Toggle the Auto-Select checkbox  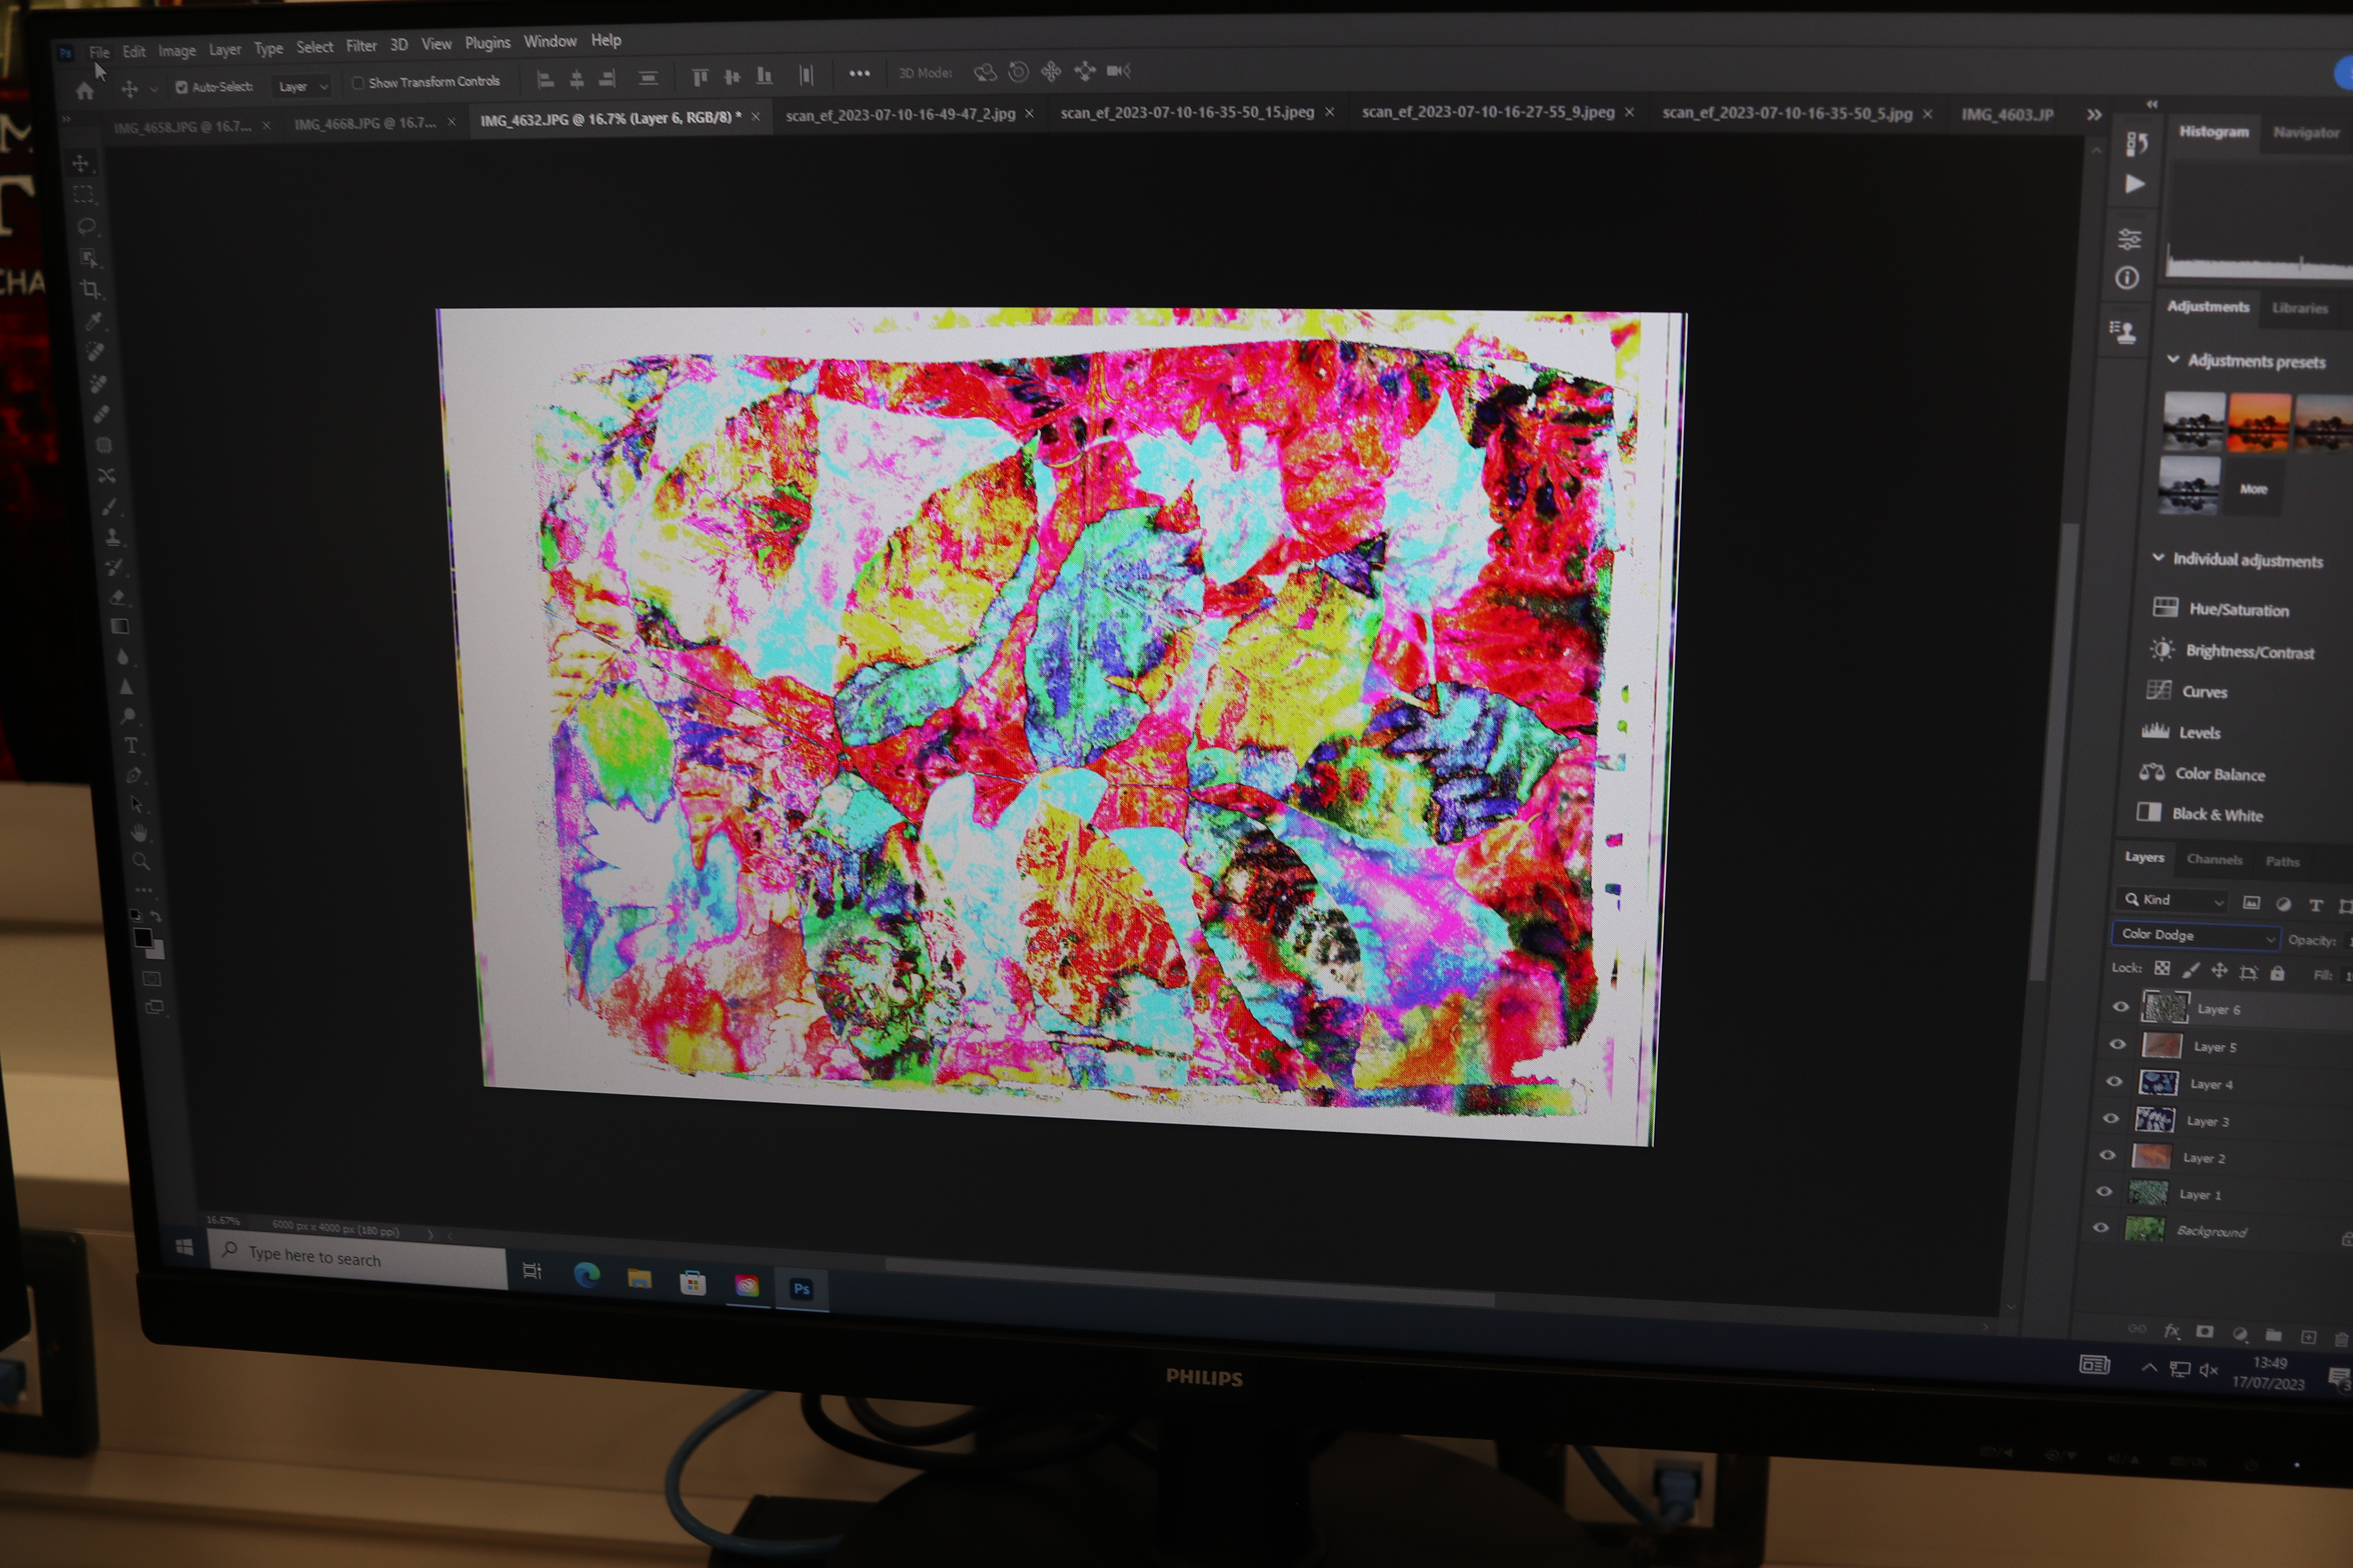[181, 87]
